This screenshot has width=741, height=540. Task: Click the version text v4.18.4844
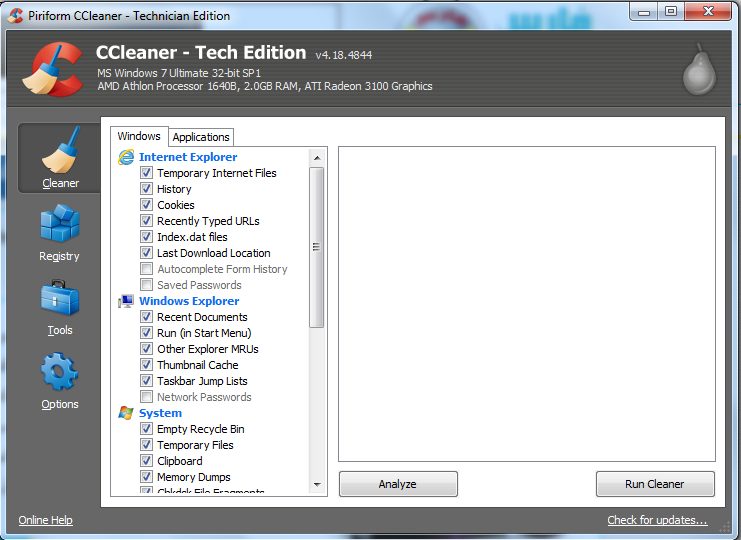pos(344,55)
